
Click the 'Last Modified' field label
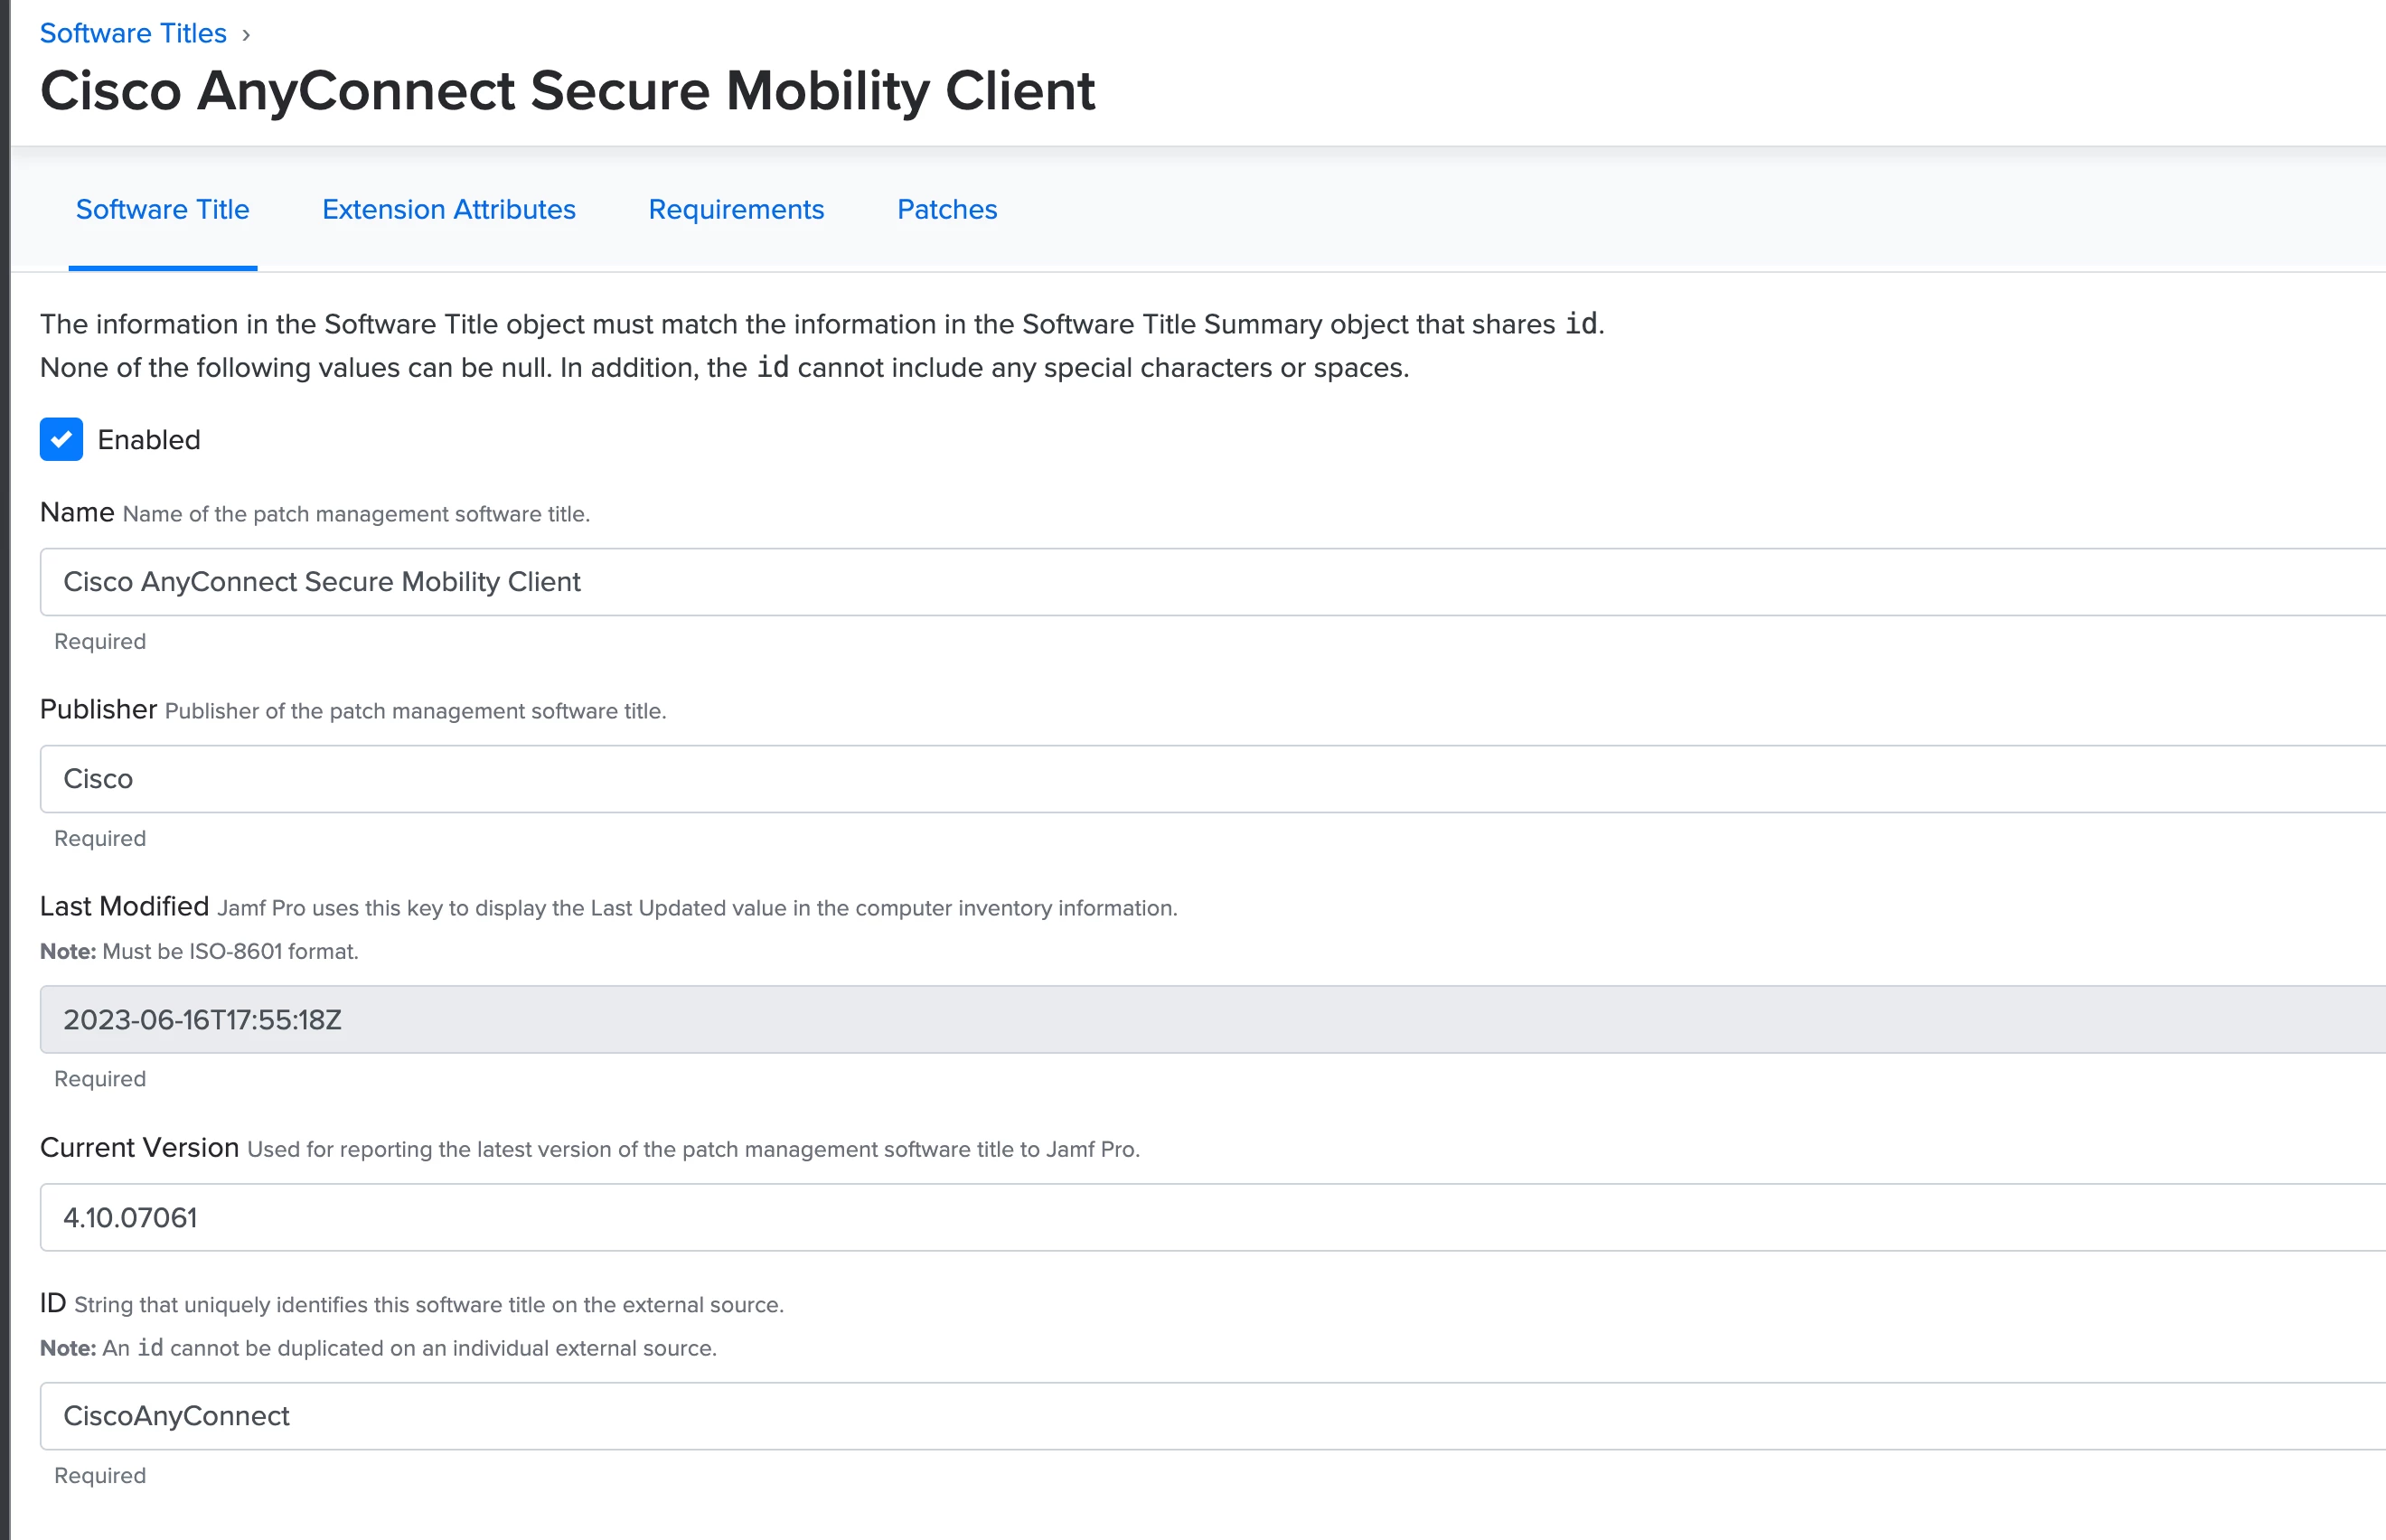tap(124, 907)
